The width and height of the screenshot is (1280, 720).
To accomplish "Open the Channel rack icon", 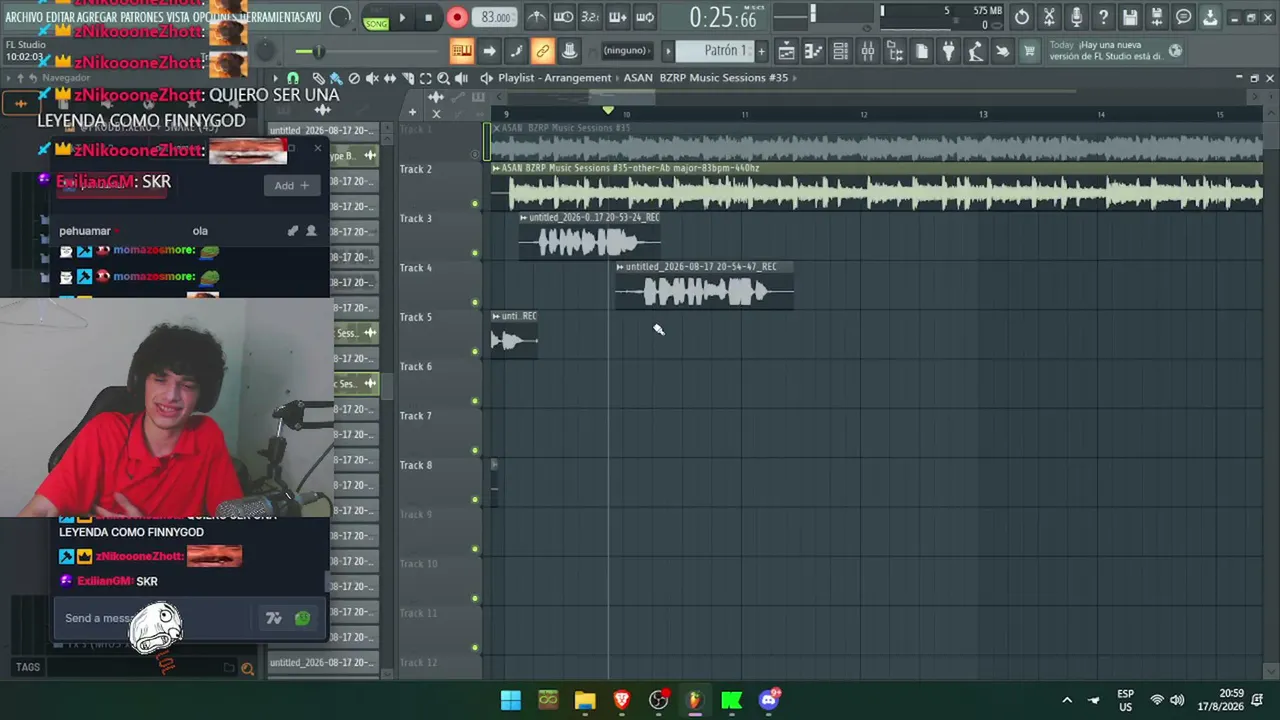I will click(841, 51).
